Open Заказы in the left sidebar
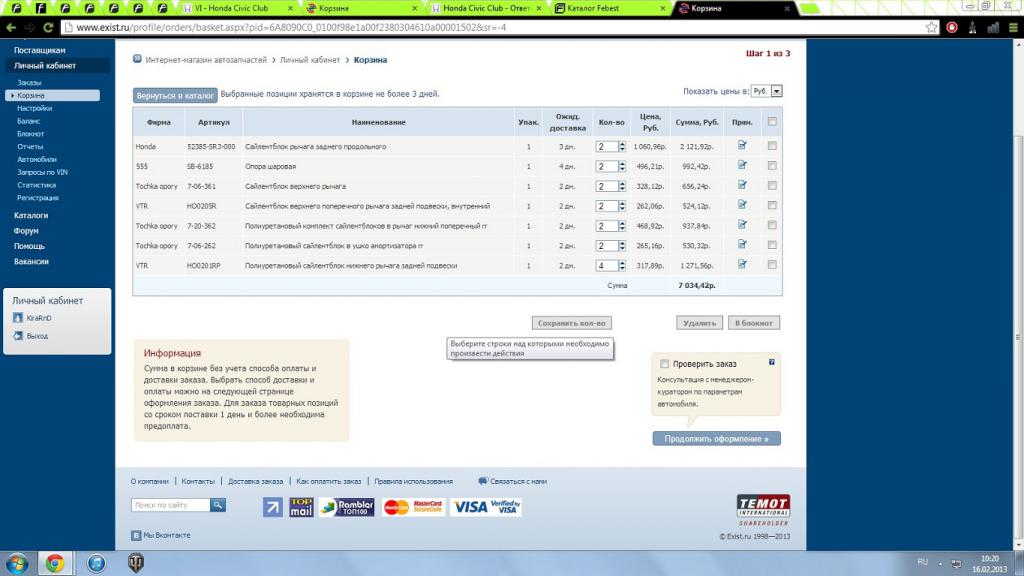This screenshot has height=576, width=1024. click(29, 83)
